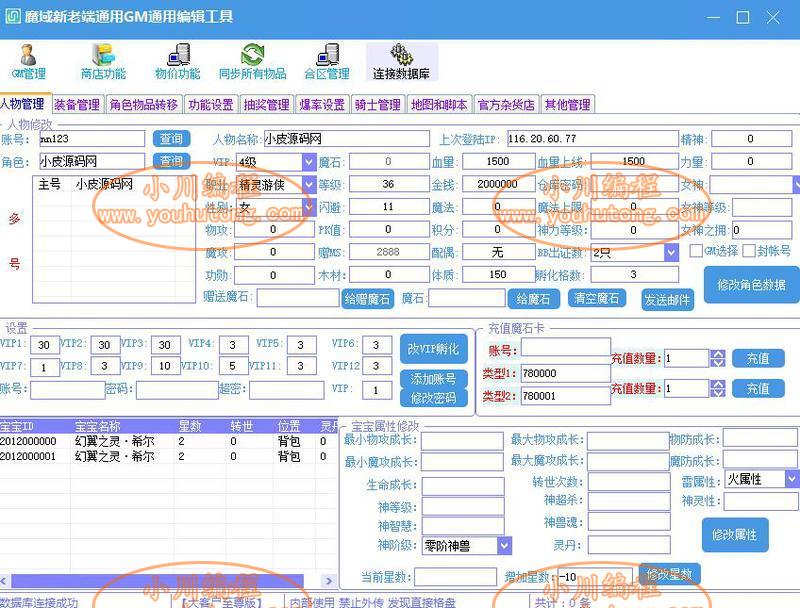Click the 上次登陆IP field 116.20.60.77
Image resolution: width=800 pixels, height=608 pixels.
592,139
